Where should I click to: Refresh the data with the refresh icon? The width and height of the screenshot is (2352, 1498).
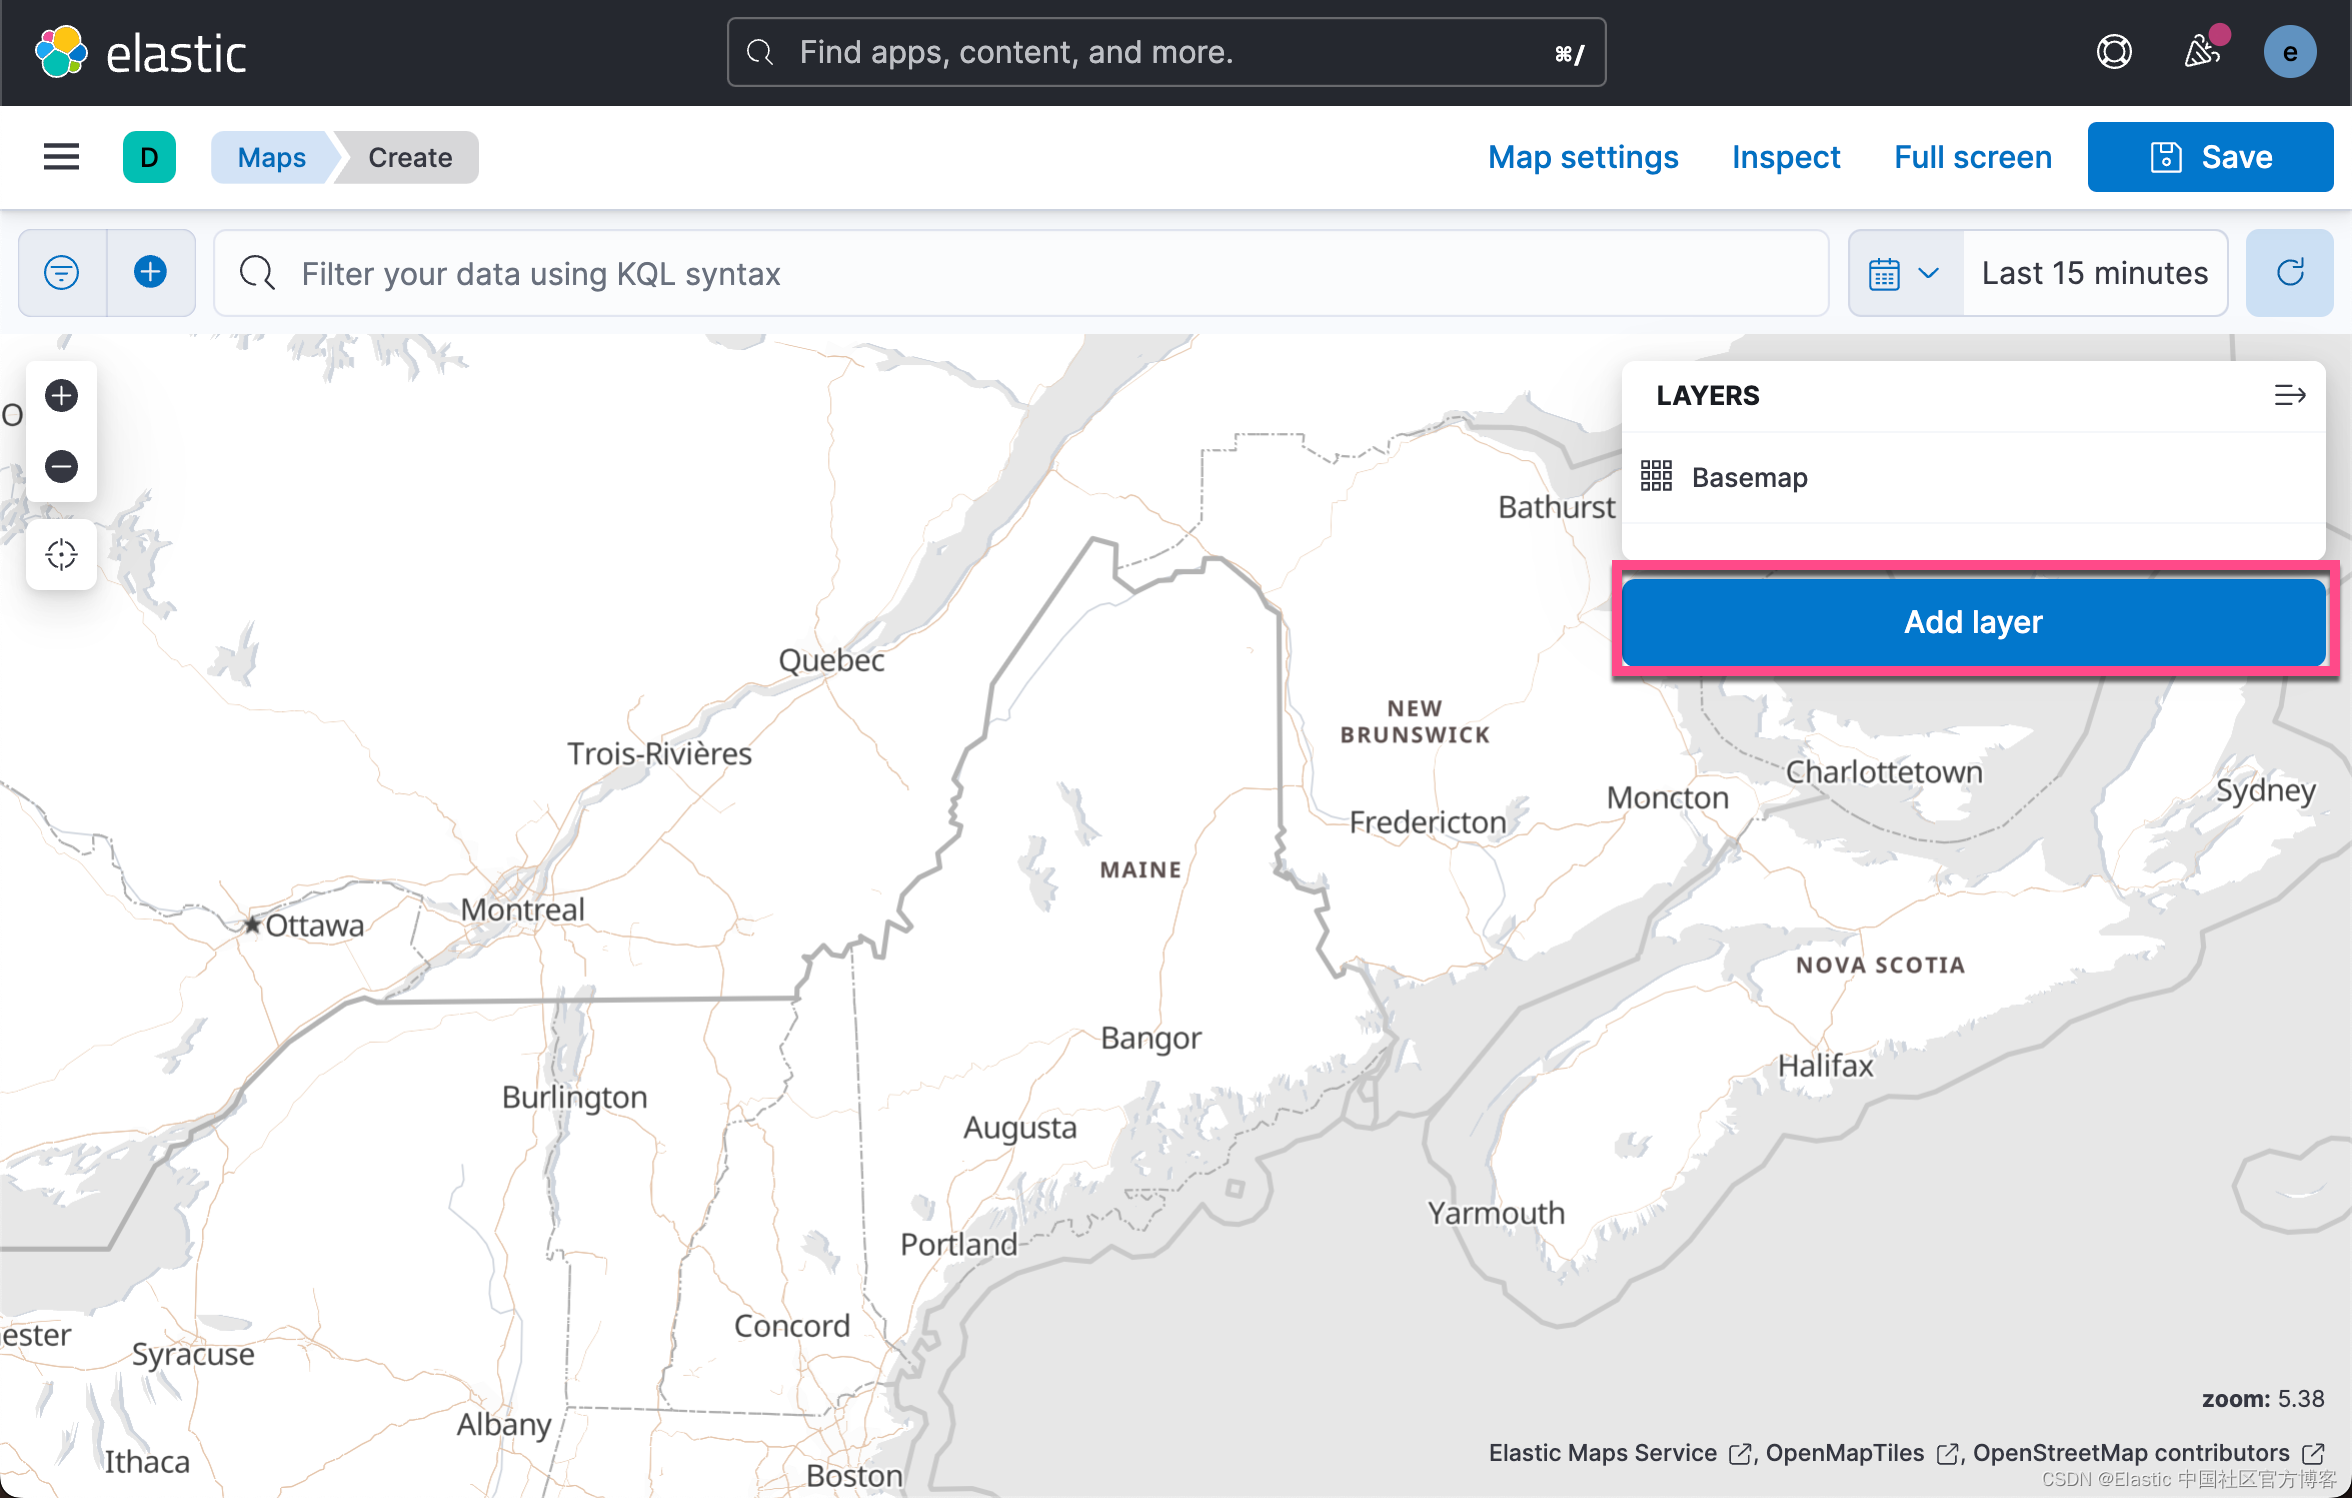[2290, 273]
